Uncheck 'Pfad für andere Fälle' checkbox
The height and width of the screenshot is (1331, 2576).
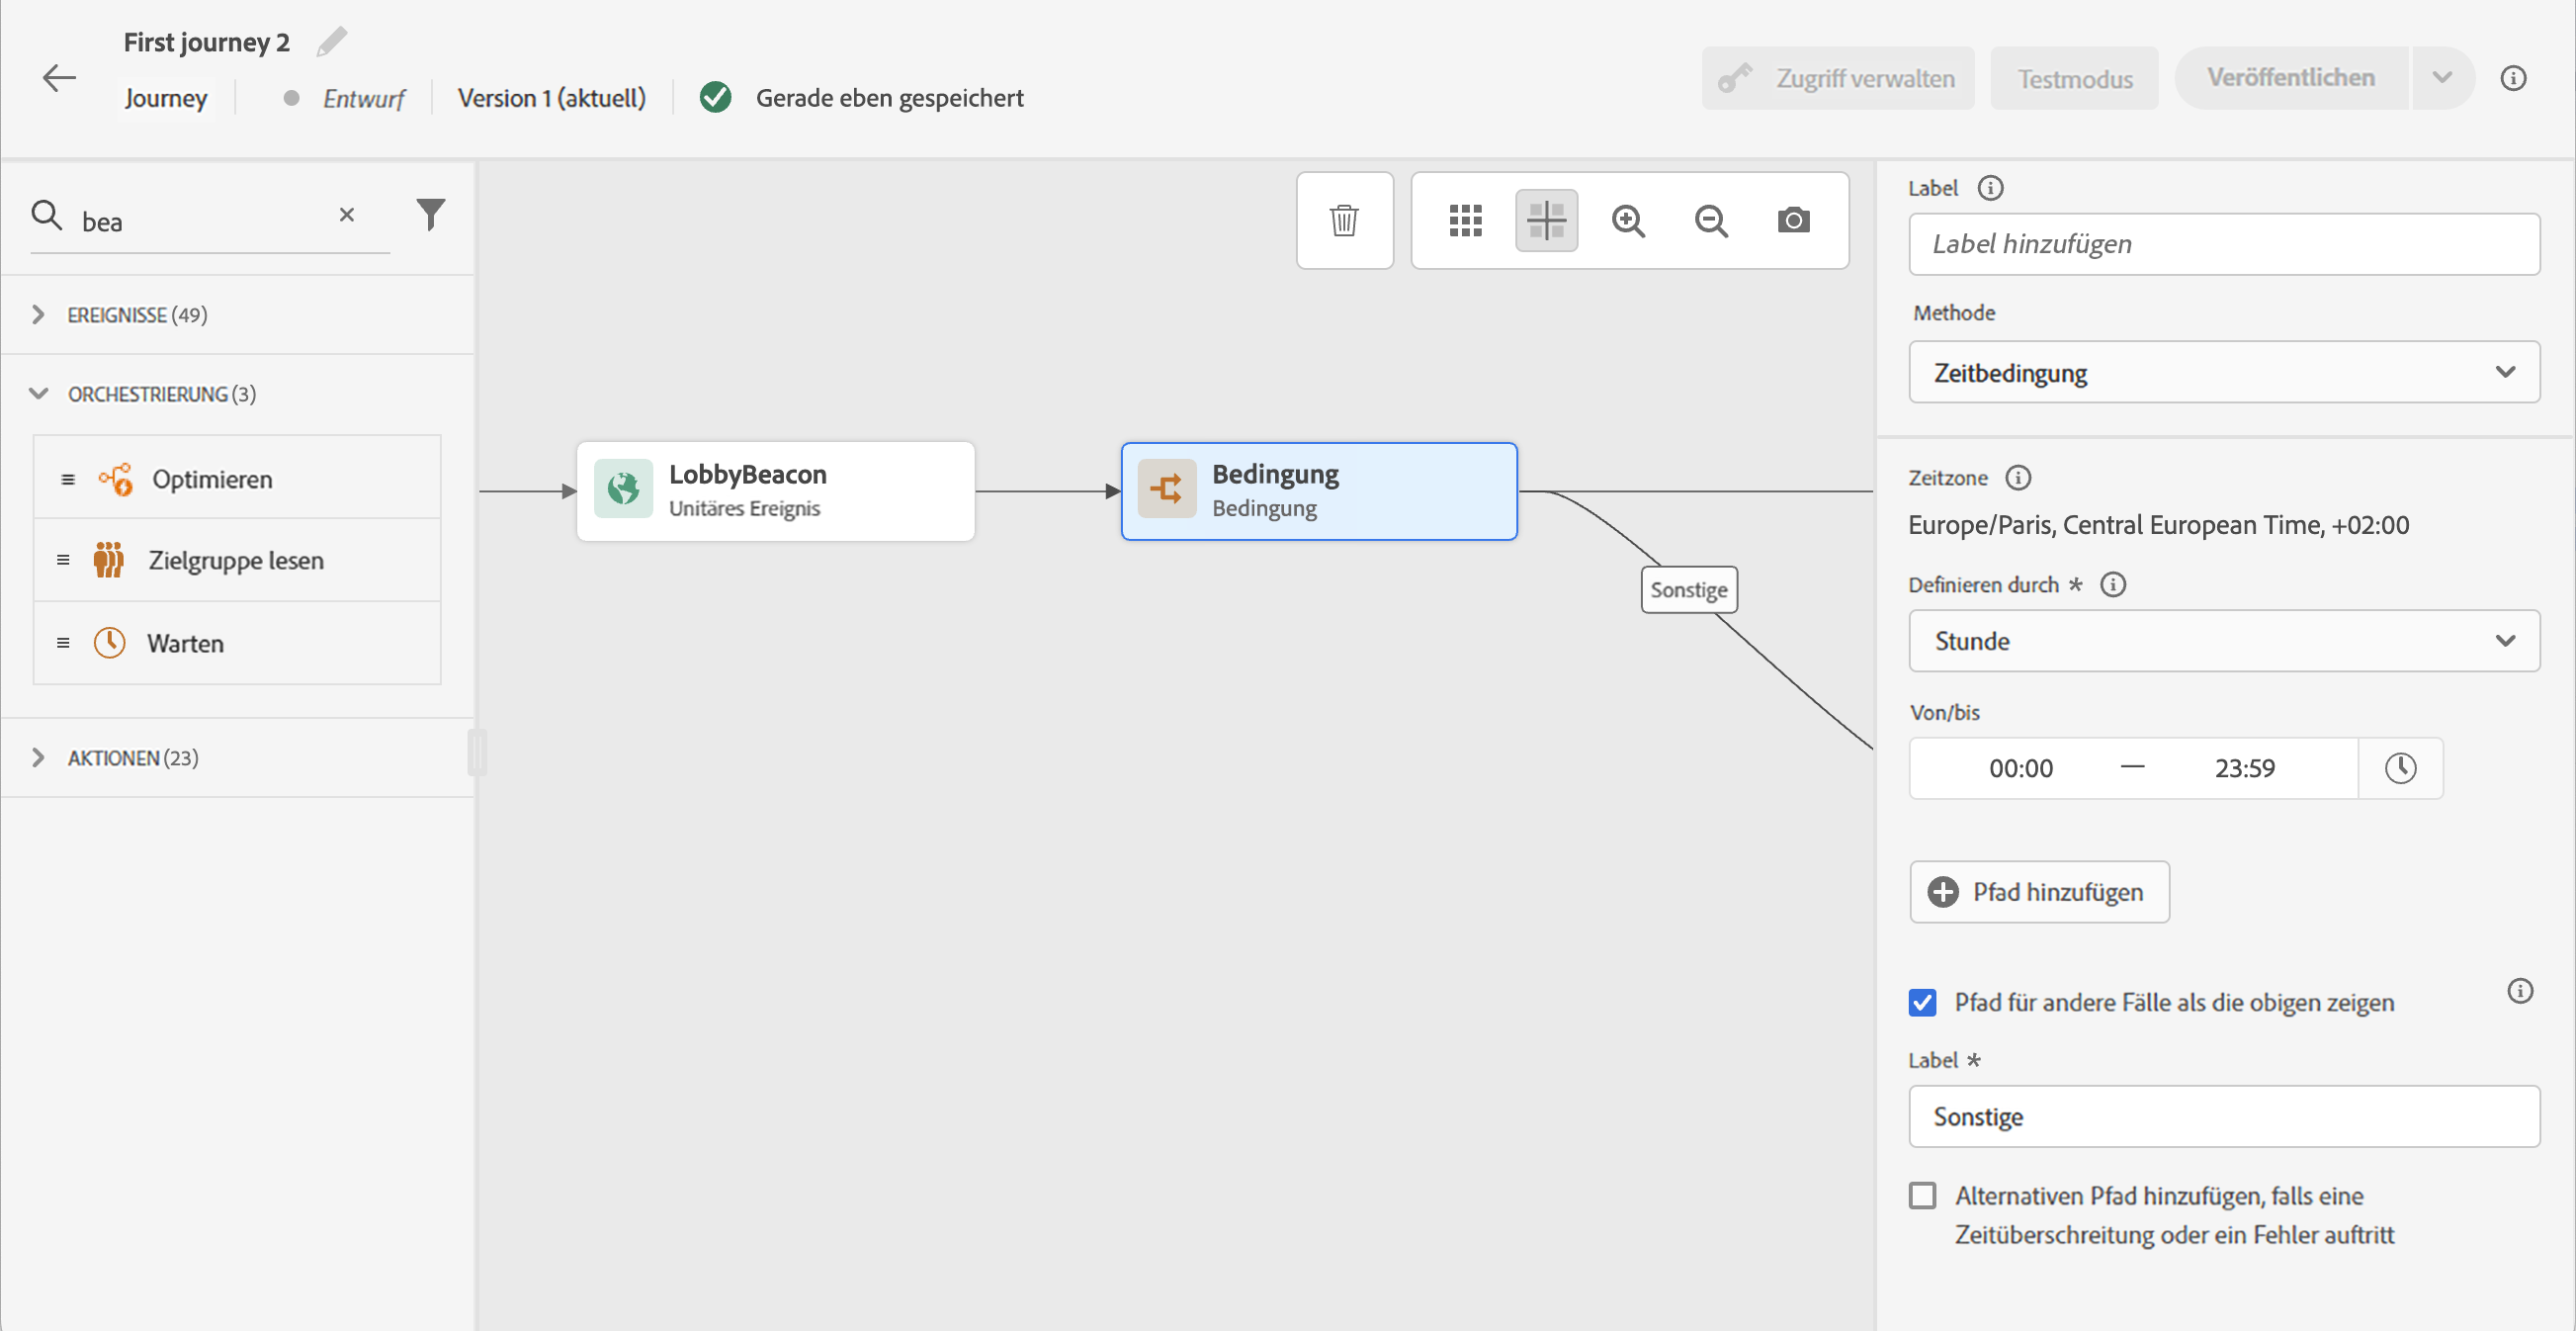[1922, 1002]
